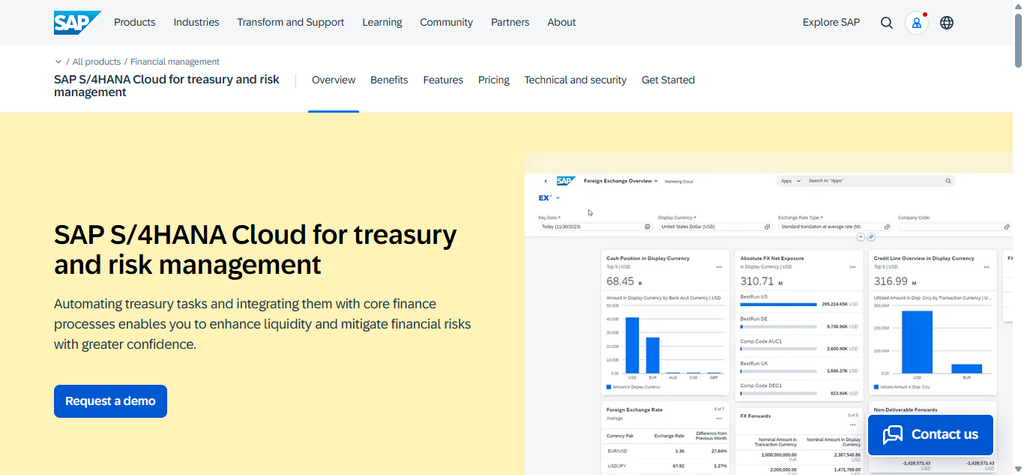Open the globe country selector

[x=946, y=23]
